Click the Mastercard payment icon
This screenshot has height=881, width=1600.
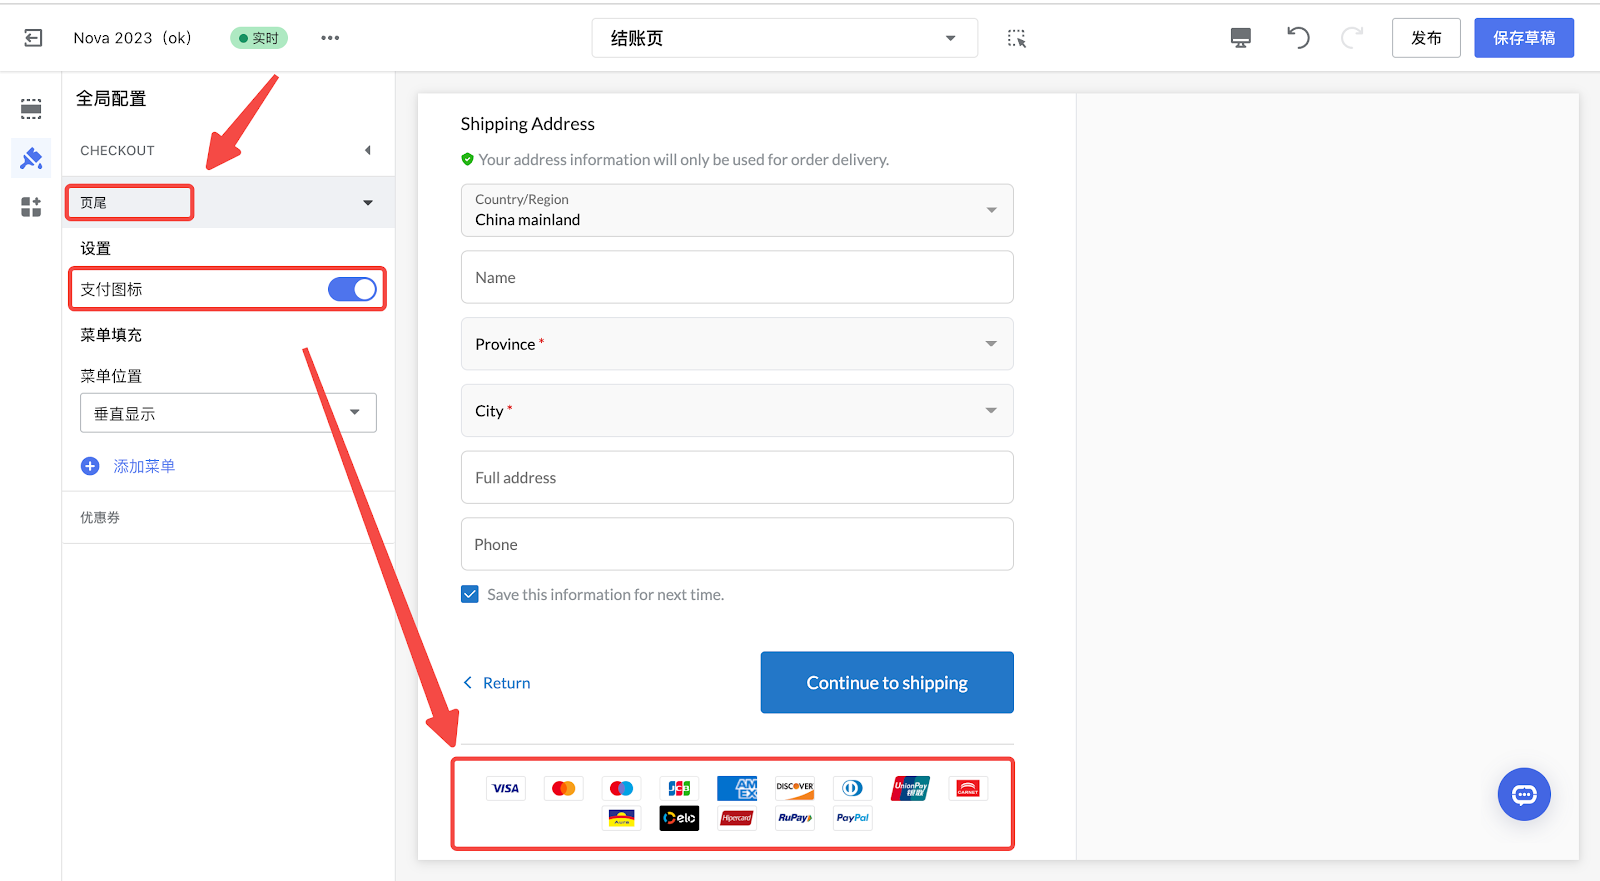coord(564,788)
